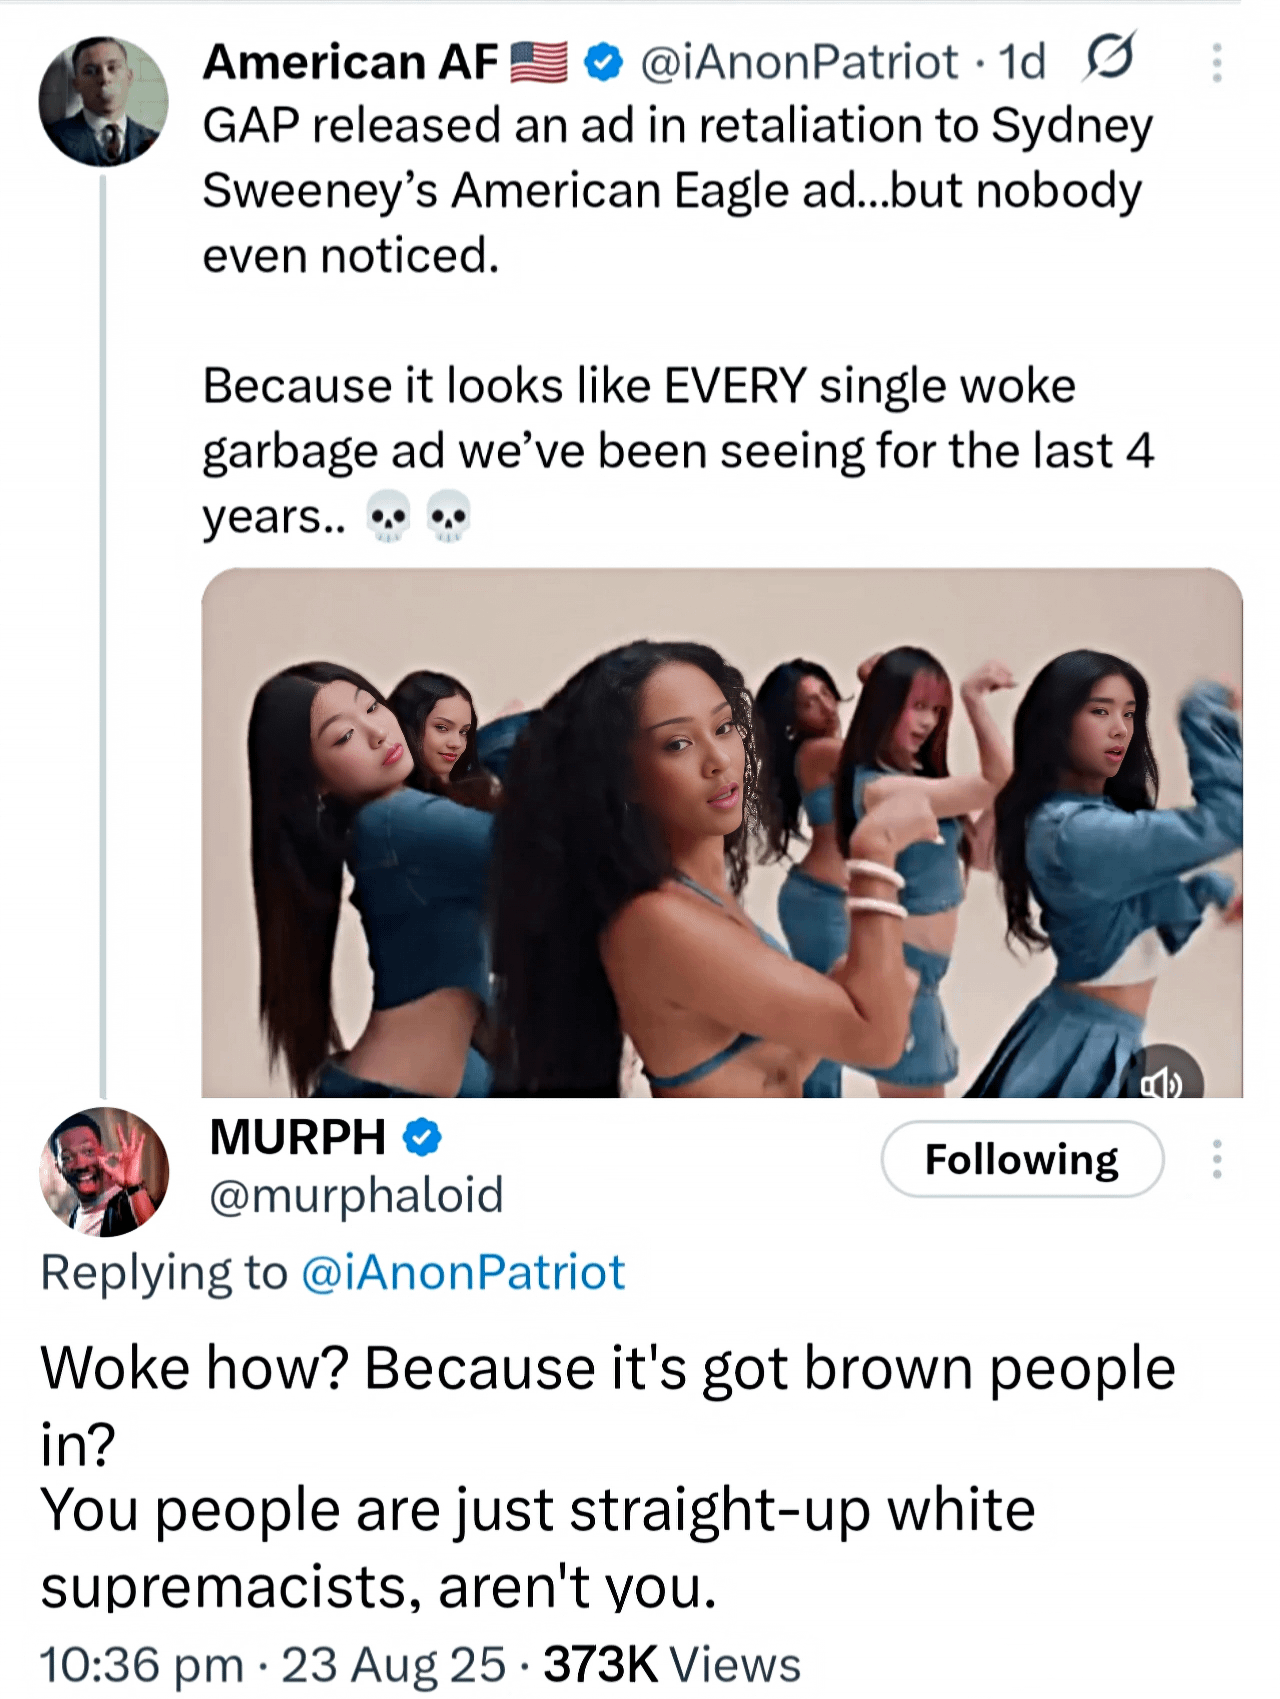Open the 373K Views count
The height and width of the screenshot is (1699, 1280).
pos(672,1665)
